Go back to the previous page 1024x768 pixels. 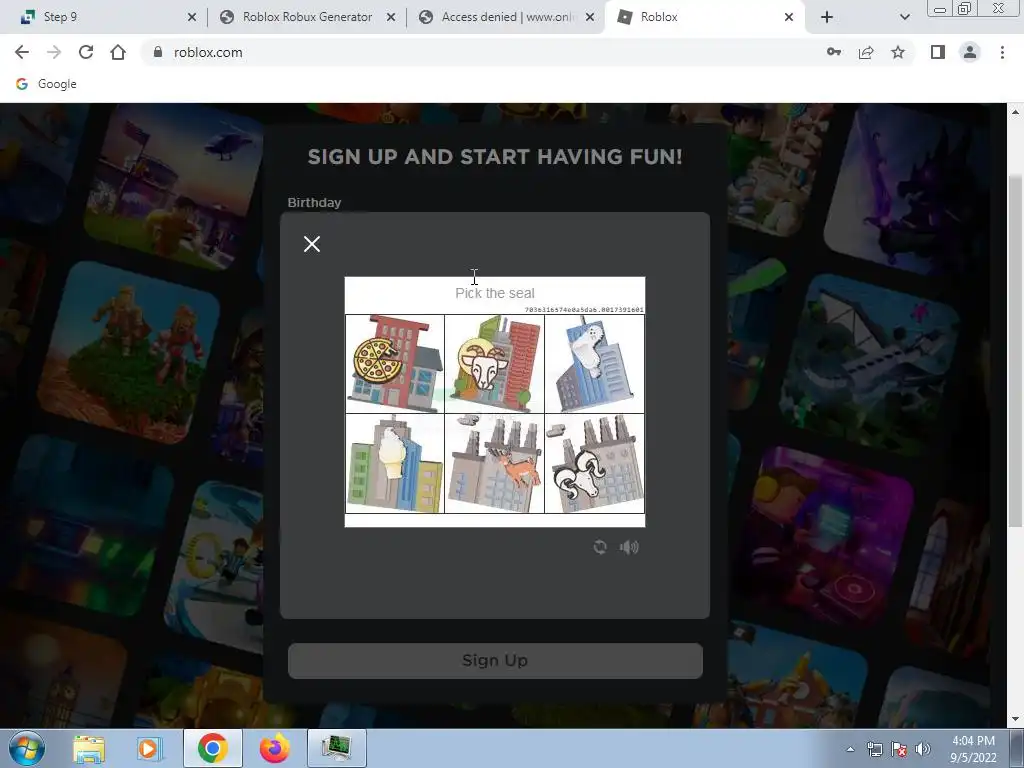22,52
